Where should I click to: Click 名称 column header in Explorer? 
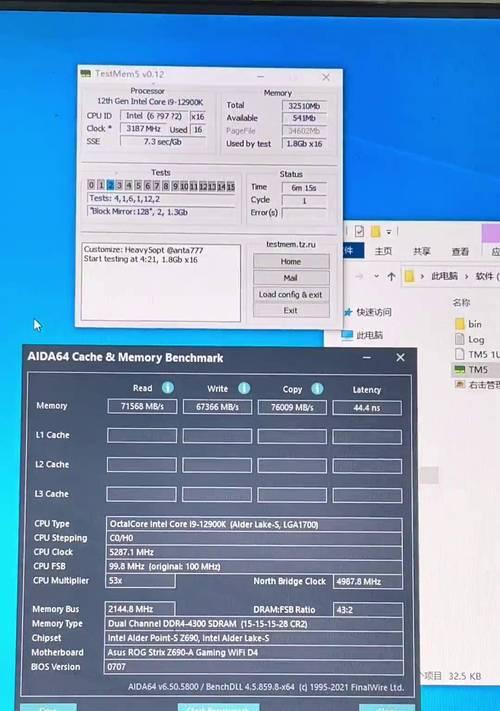(461, 302)
